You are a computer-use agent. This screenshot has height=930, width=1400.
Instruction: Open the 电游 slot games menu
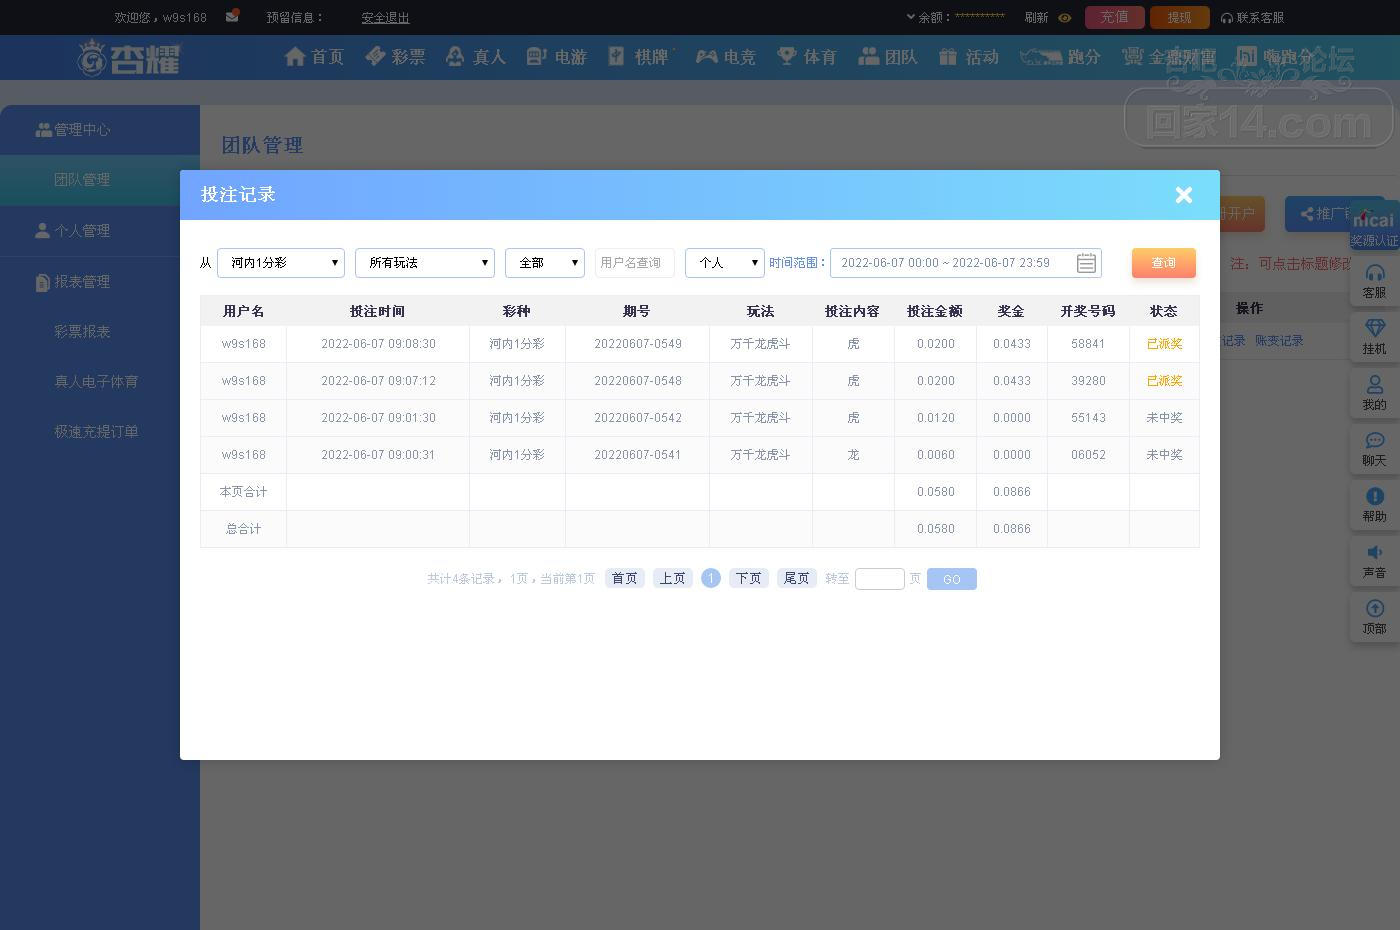pos(557,57)
